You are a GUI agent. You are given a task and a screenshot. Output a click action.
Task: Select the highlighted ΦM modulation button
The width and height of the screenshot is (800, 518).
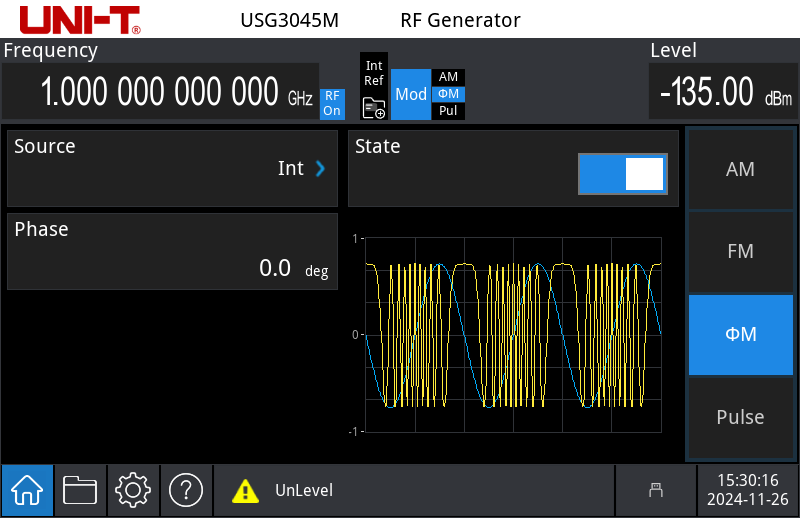pos(740,334)
